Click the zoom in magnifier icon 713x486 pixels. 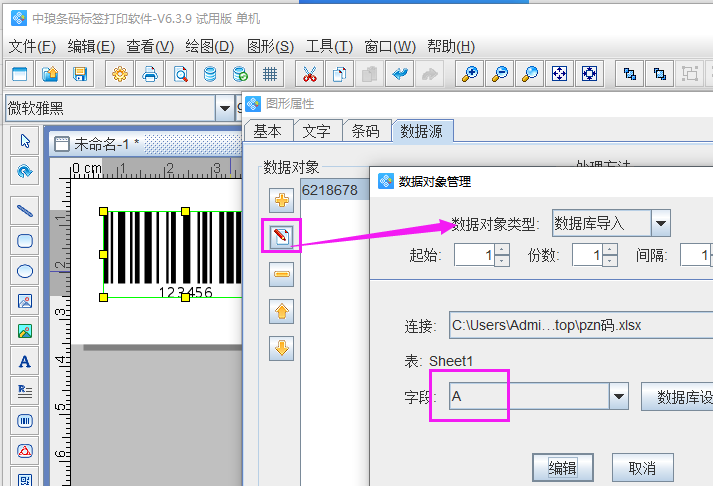(469, 74)
